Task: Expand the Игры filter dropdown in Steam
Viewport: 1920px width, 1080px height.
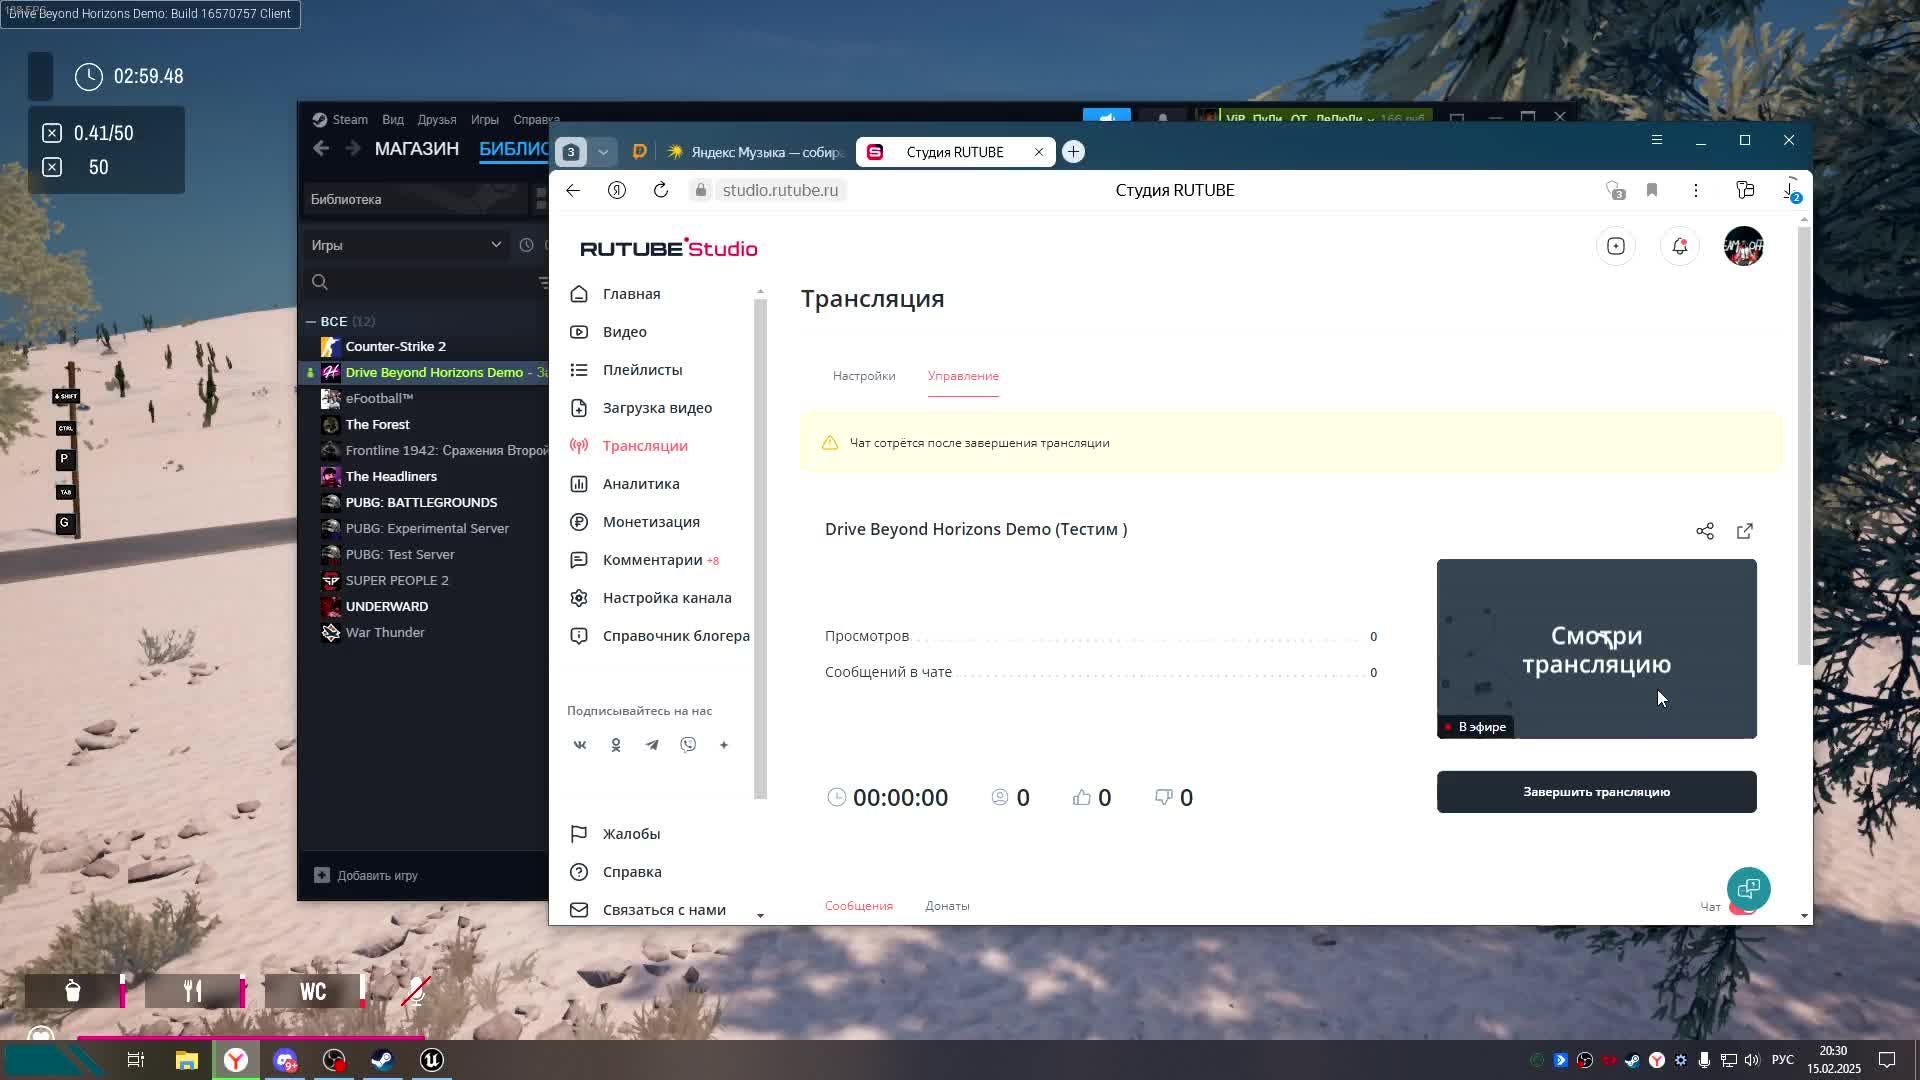Action: (x=406, y=245)
